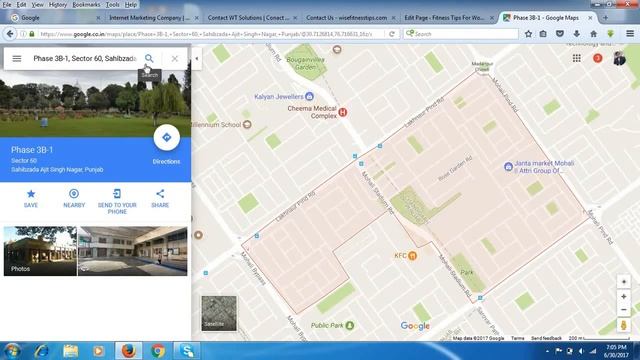Click the Directions round button
Image resolution: width=640 pixels, height=360 pixels.
point(167,138)
